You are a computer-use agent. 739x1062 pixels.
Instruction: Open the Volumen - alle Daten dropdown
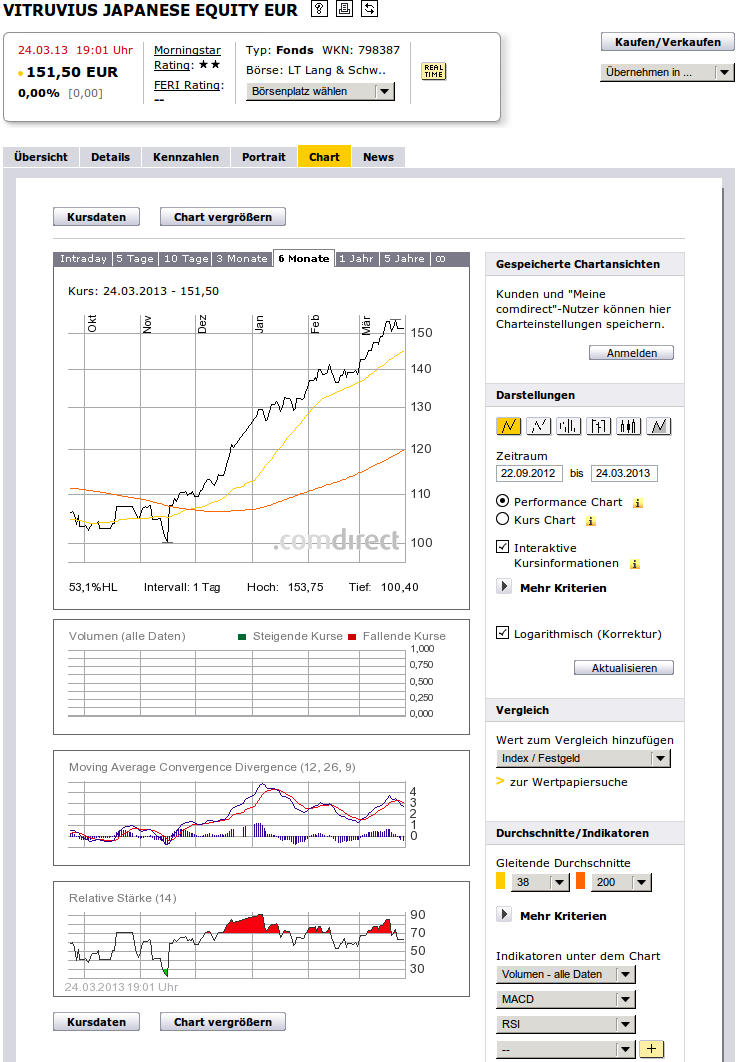click(566, 974)
